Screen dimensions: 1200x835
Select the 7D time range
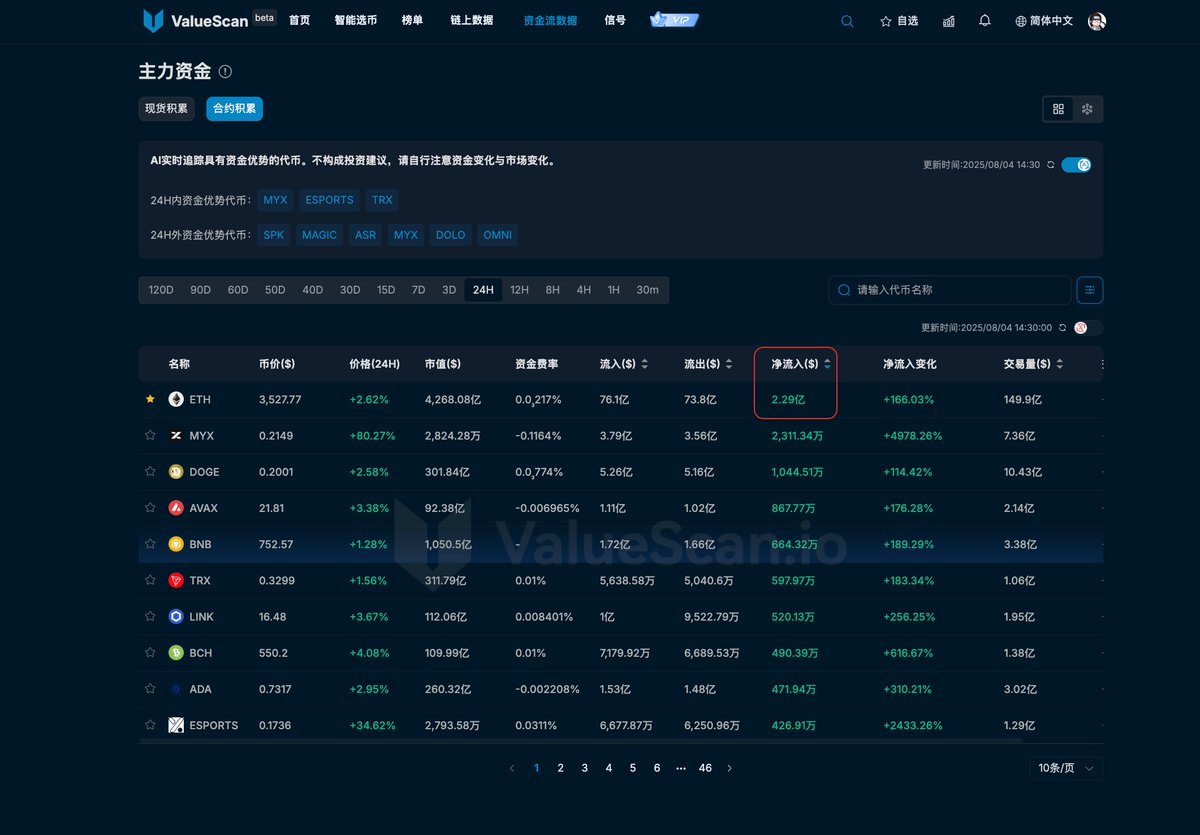pyautogui.click(x=418, y=290)
